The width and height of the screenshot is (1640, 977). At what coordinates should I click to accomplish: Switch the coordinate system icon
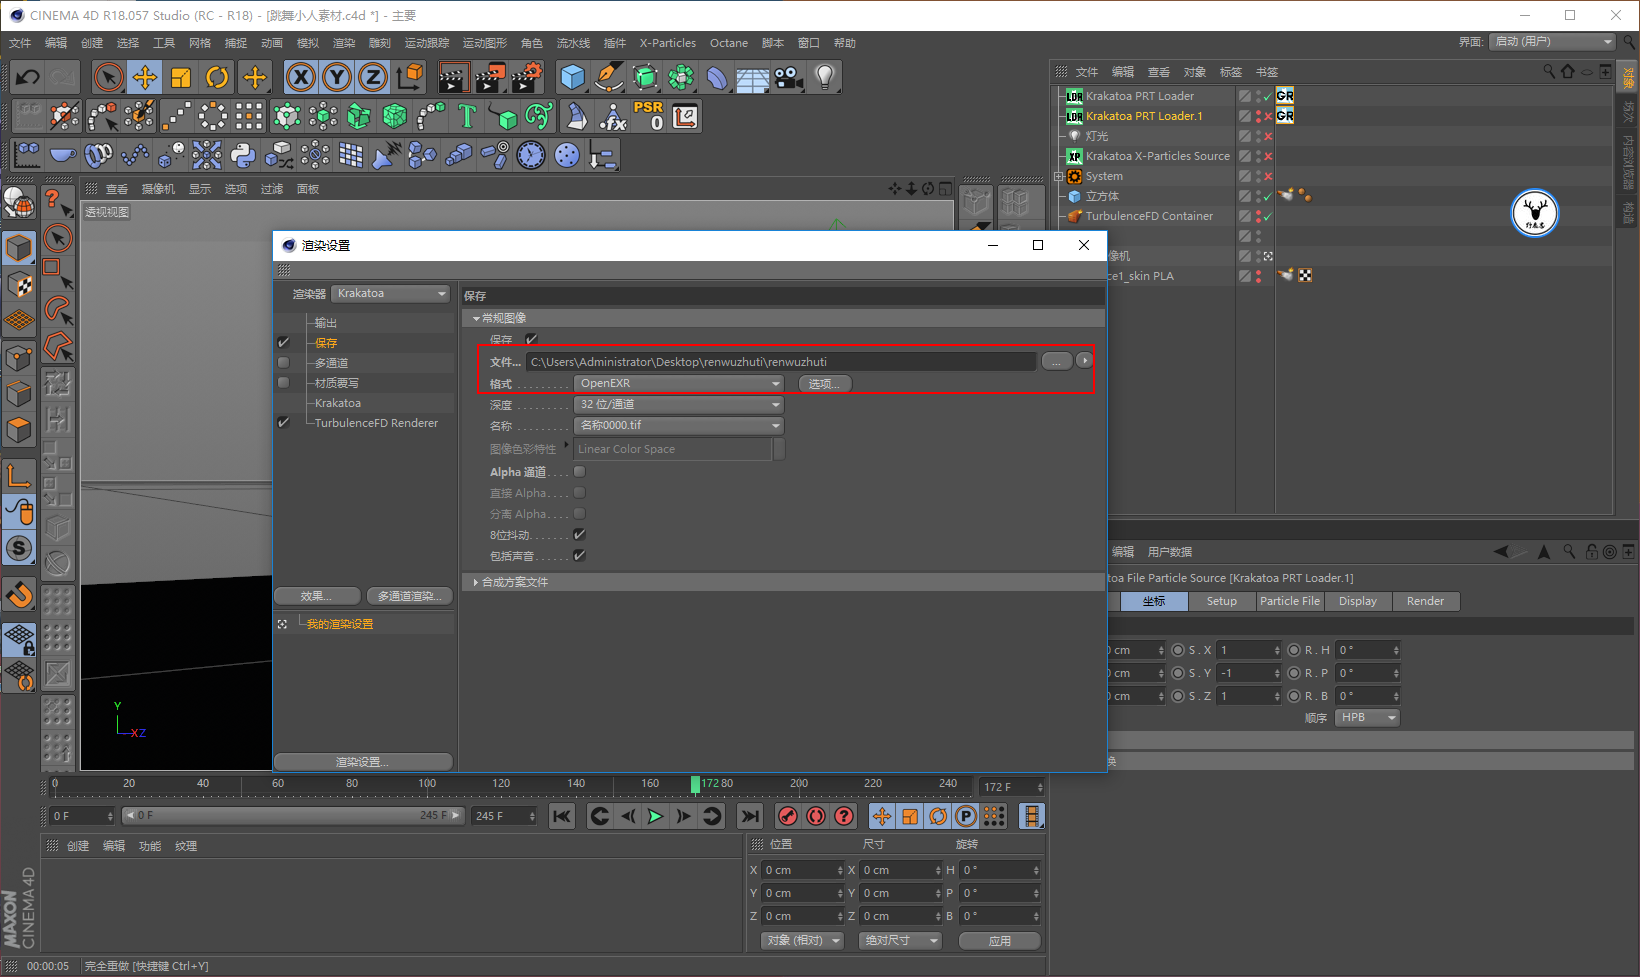[x=409, y=77]
